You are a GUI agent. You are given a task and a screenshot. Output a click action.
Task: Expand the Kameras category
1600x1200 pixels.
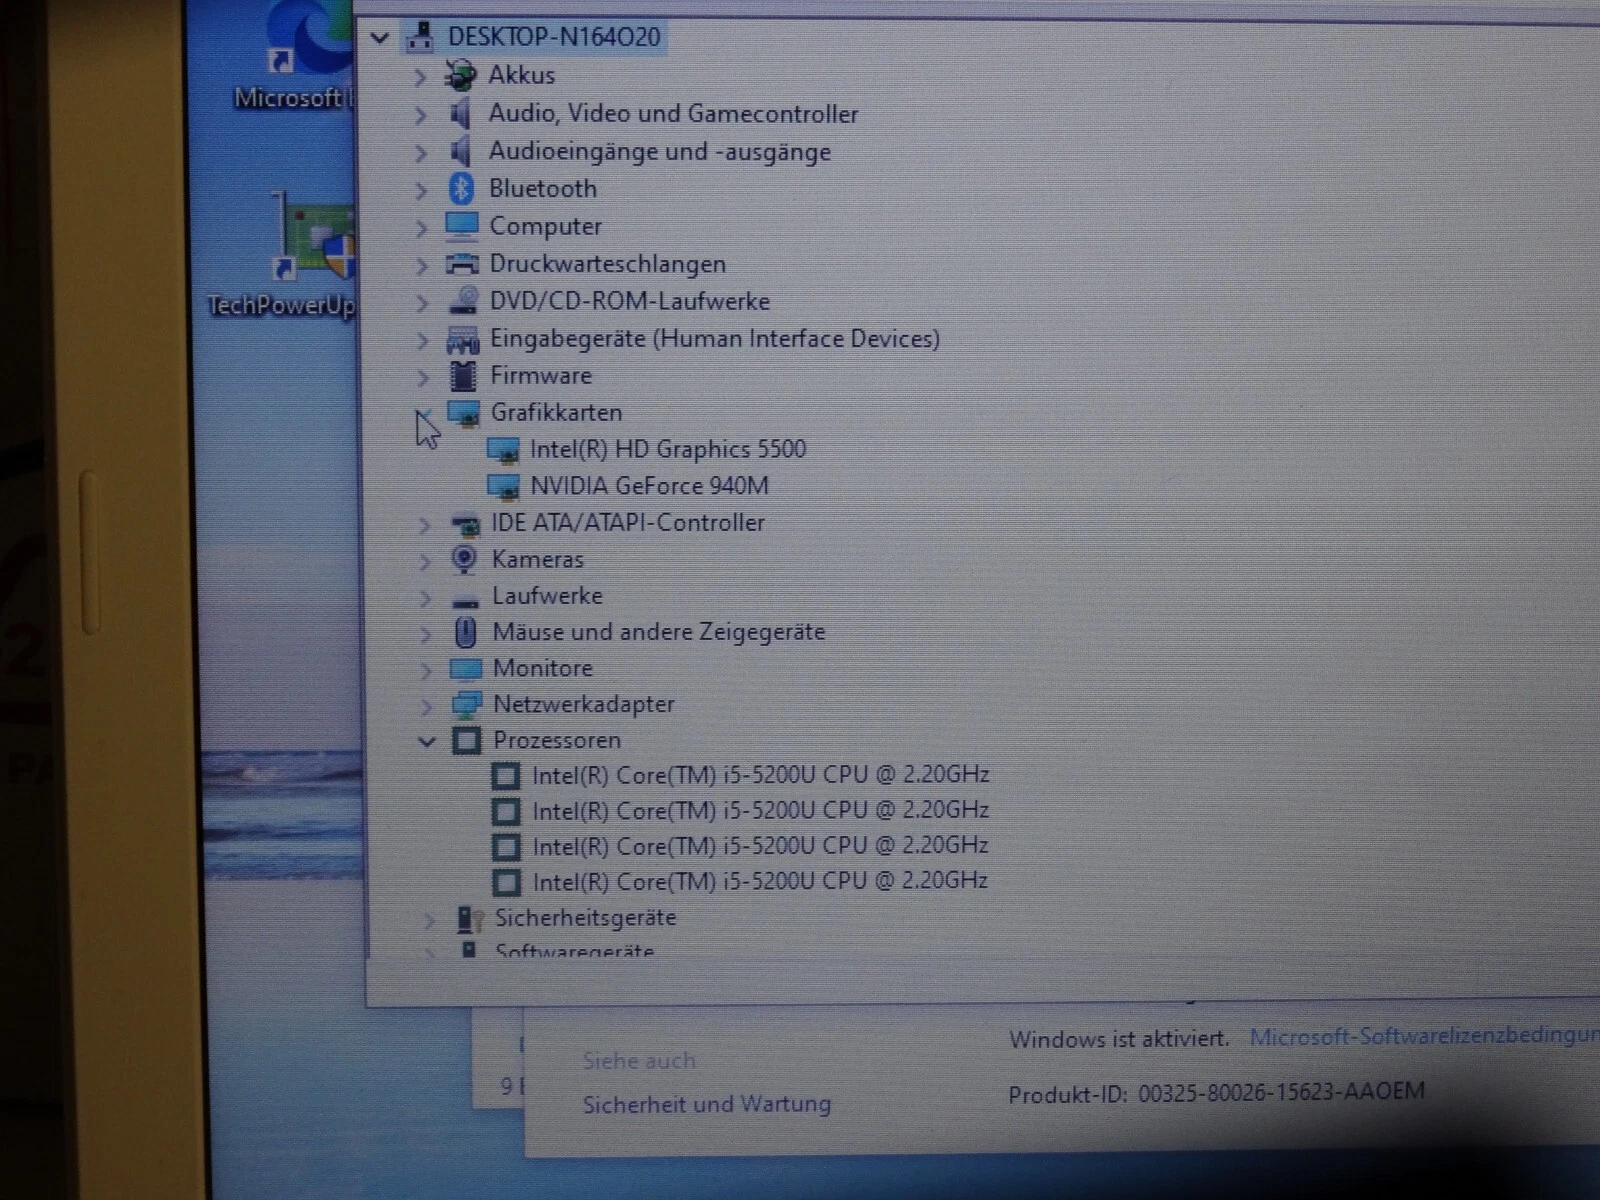click(x=425, y=561)
